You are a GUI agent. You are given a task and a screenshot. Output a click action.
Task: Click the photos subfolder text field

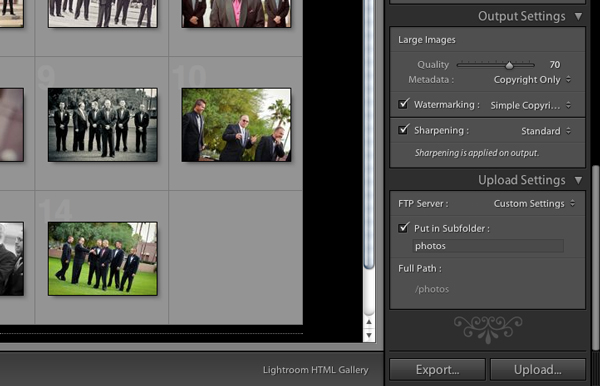(x=488, y=246)
